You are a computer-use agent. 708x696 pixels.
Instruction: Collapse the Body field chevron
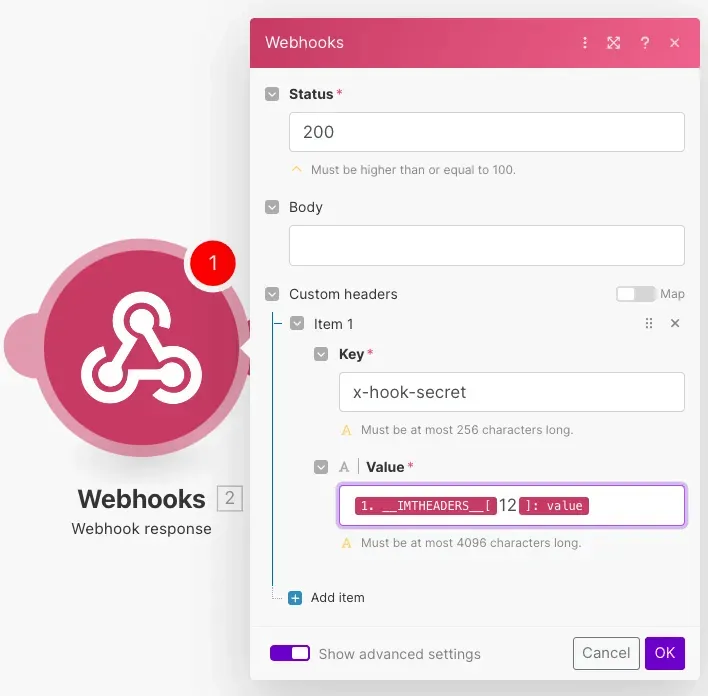[x=272, y=207]
